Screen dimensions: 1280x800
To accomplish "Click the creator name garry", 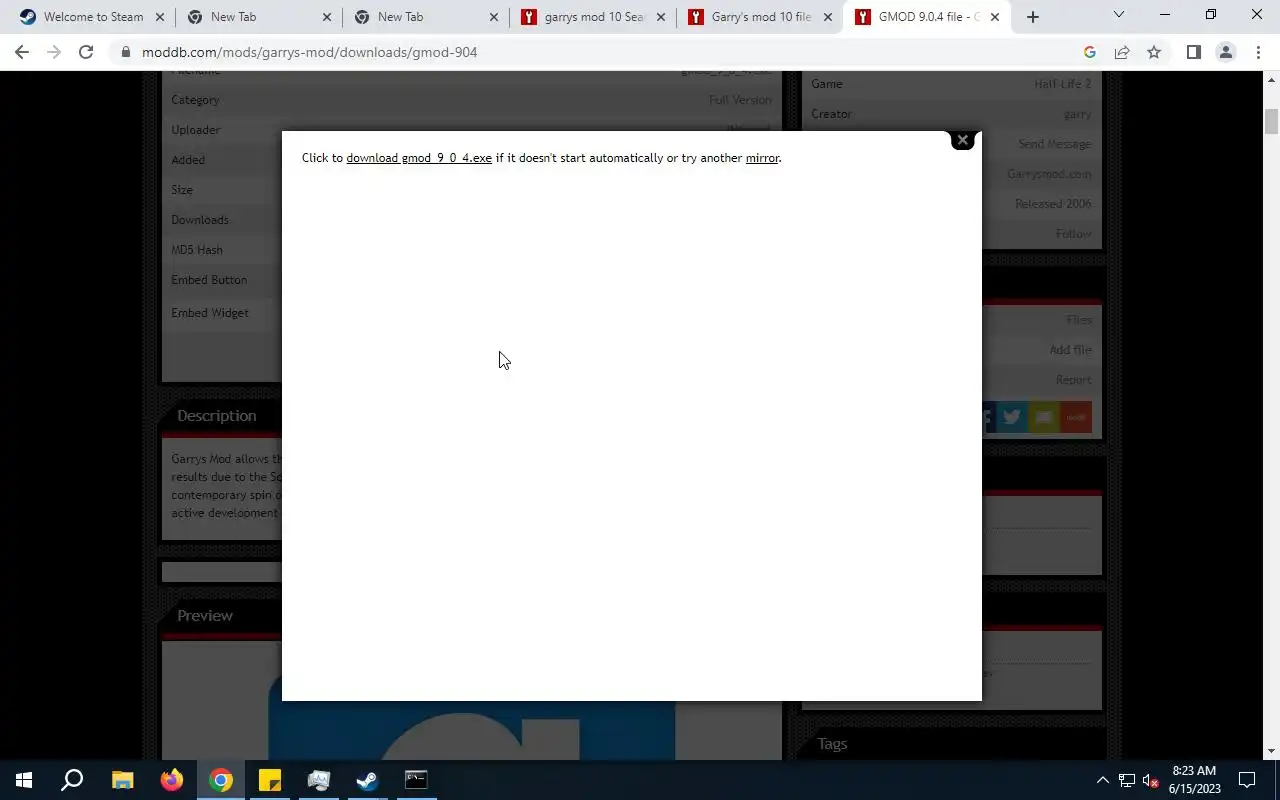I will point(1077,114).
